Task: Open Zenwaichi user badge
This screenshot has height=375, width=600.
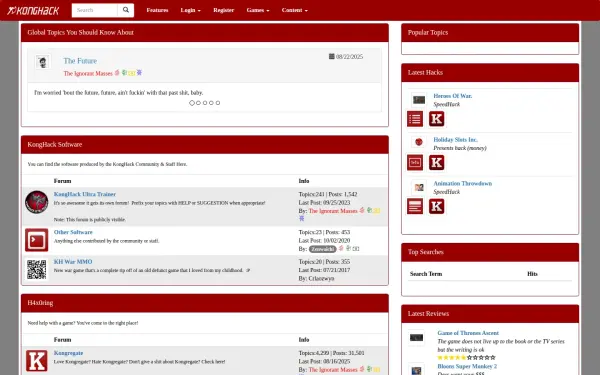Action: tap(323, 249)
